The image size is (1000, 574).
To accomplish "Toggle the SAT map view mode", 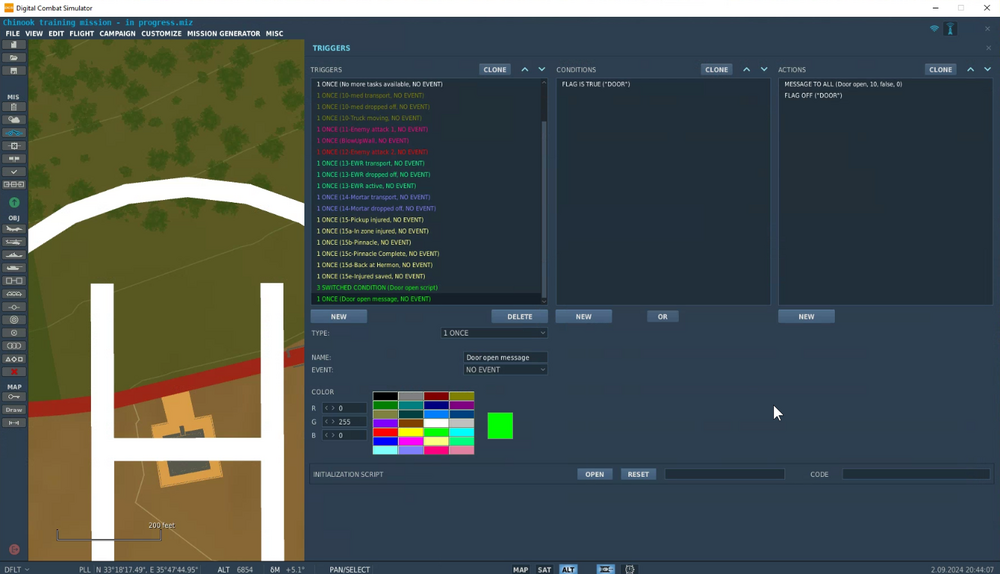I will (544, 570).
